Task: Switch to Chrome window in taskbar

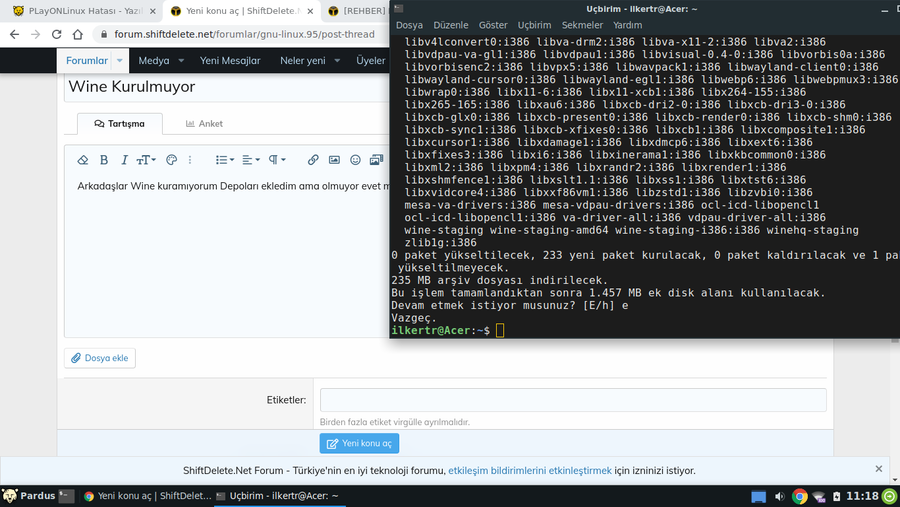Action: pos(148,496)
